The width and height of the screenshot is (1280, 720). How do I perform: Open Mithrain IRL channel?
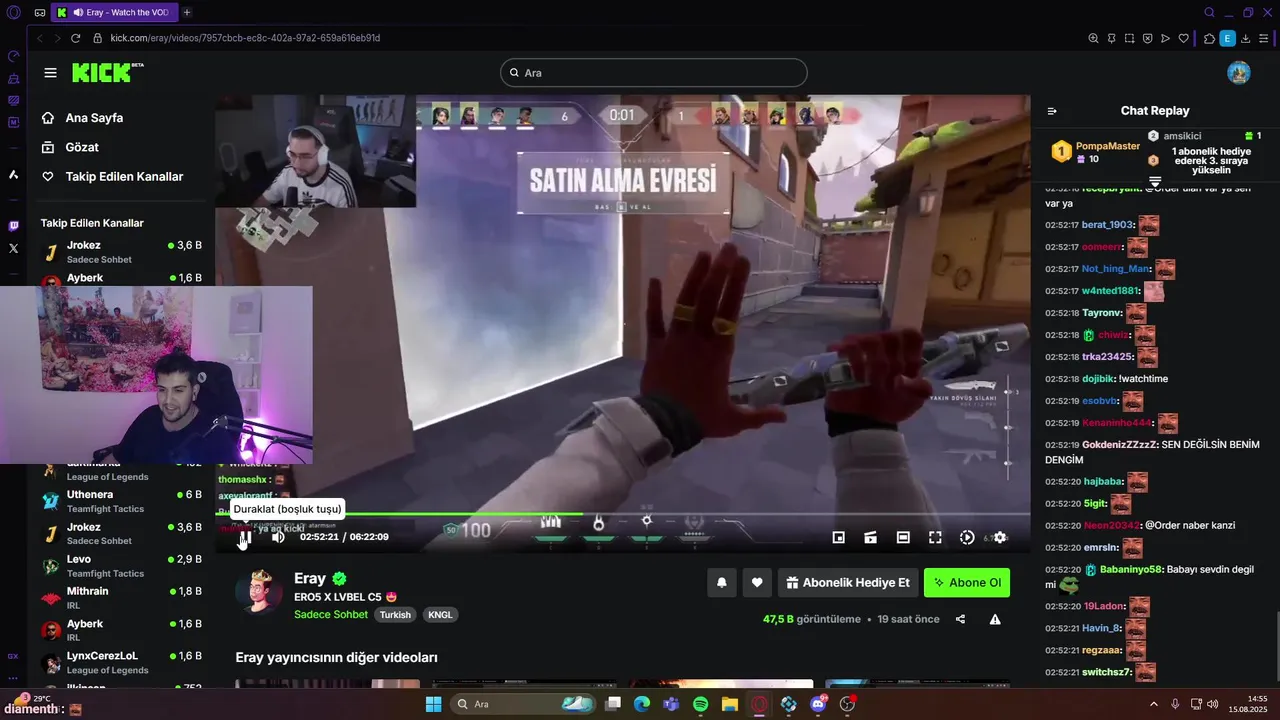click(x=120, y=598)
